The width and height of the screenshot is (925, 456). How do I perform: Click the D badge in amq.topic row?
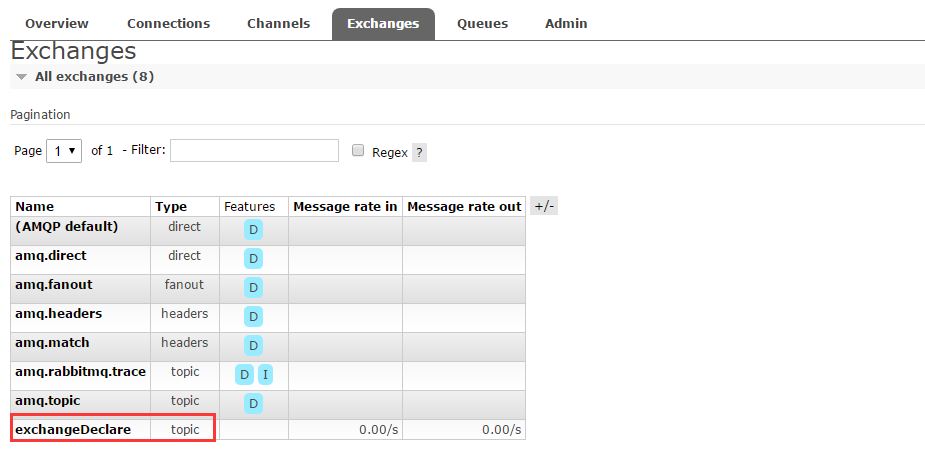tap(254, 404)
